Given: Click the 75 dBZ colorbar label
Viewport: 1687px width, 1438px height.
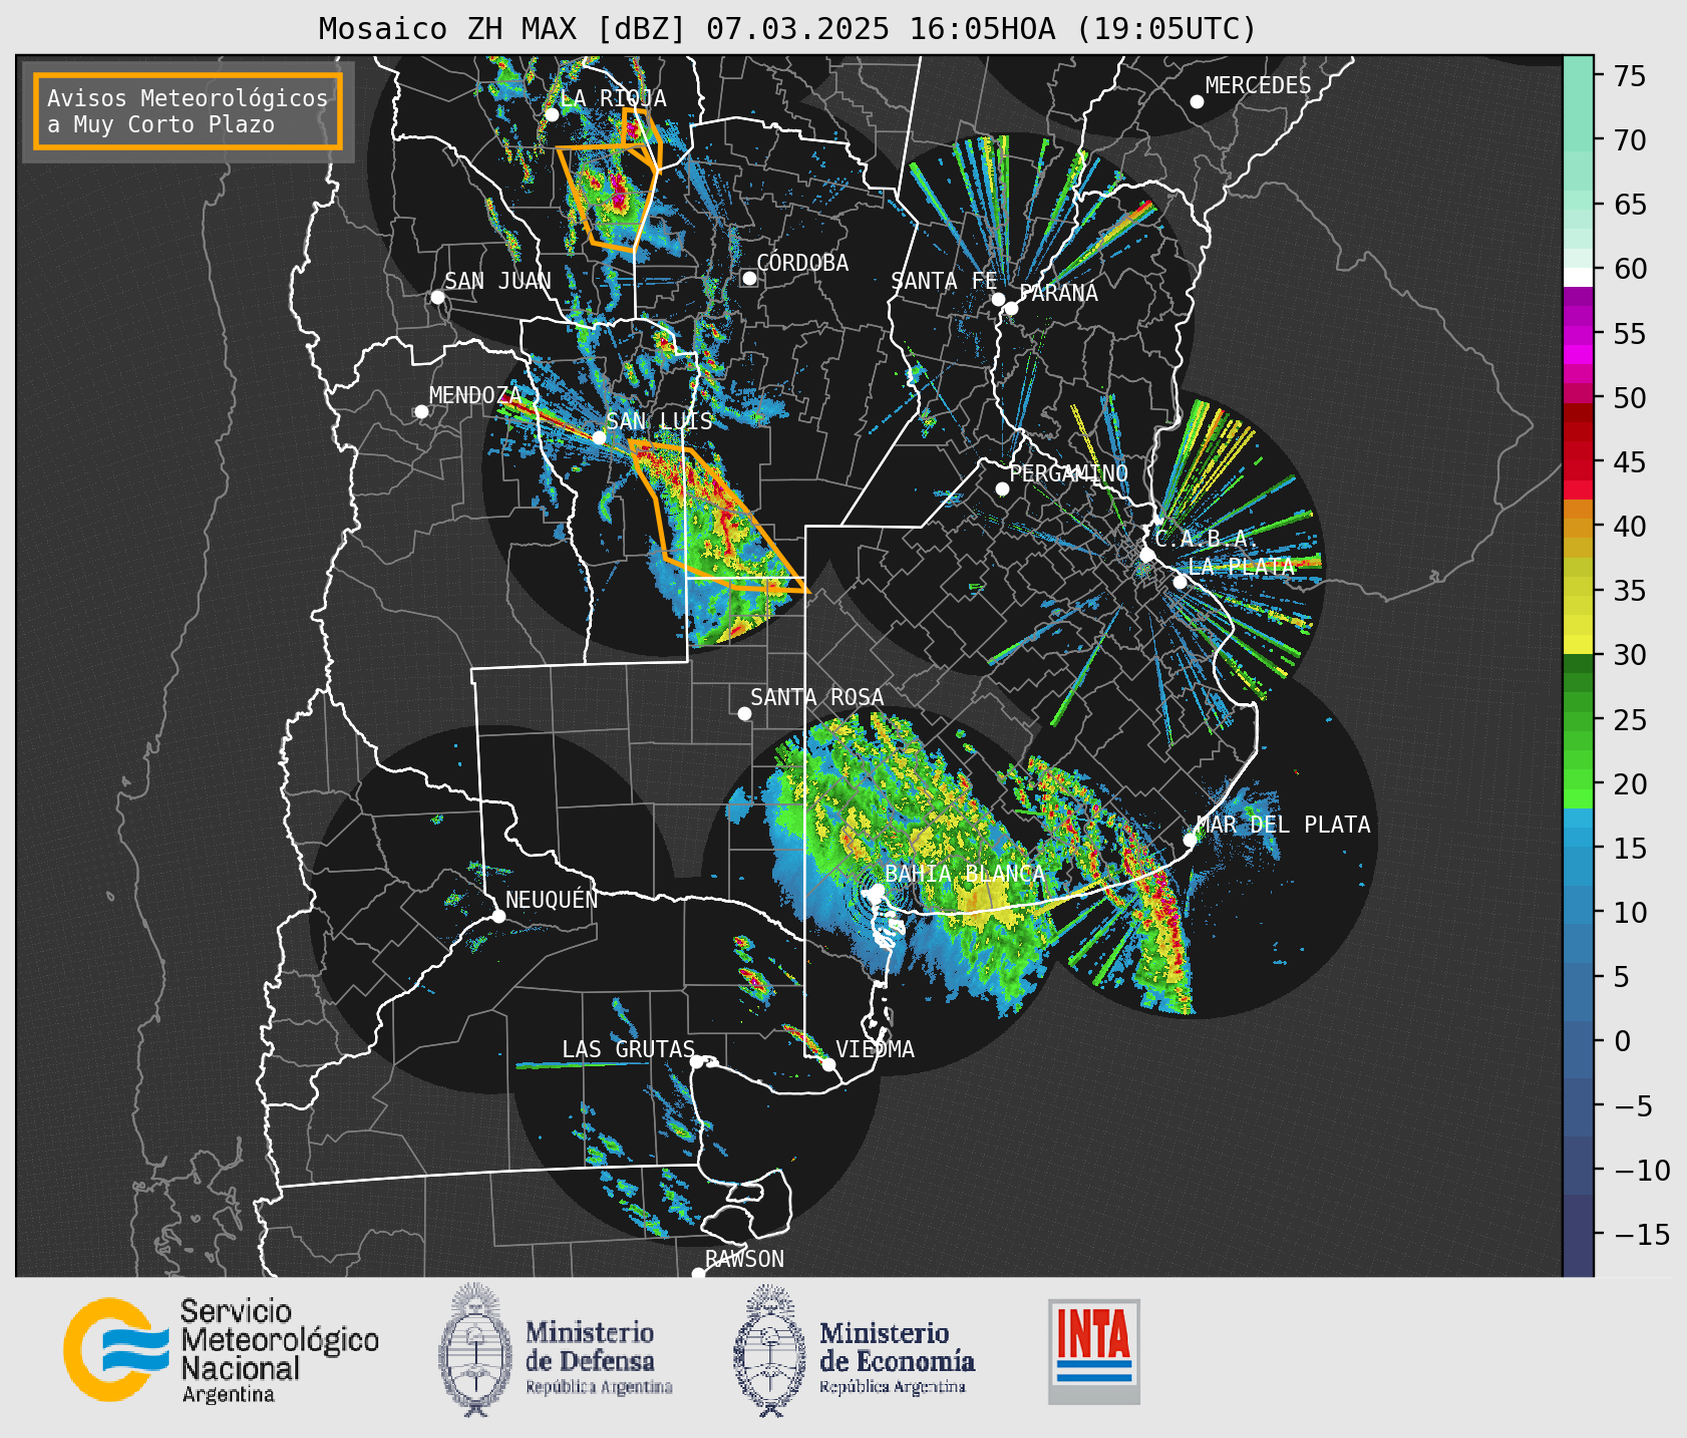Looking at the screenshot, I should click(x=1629, y=77).
